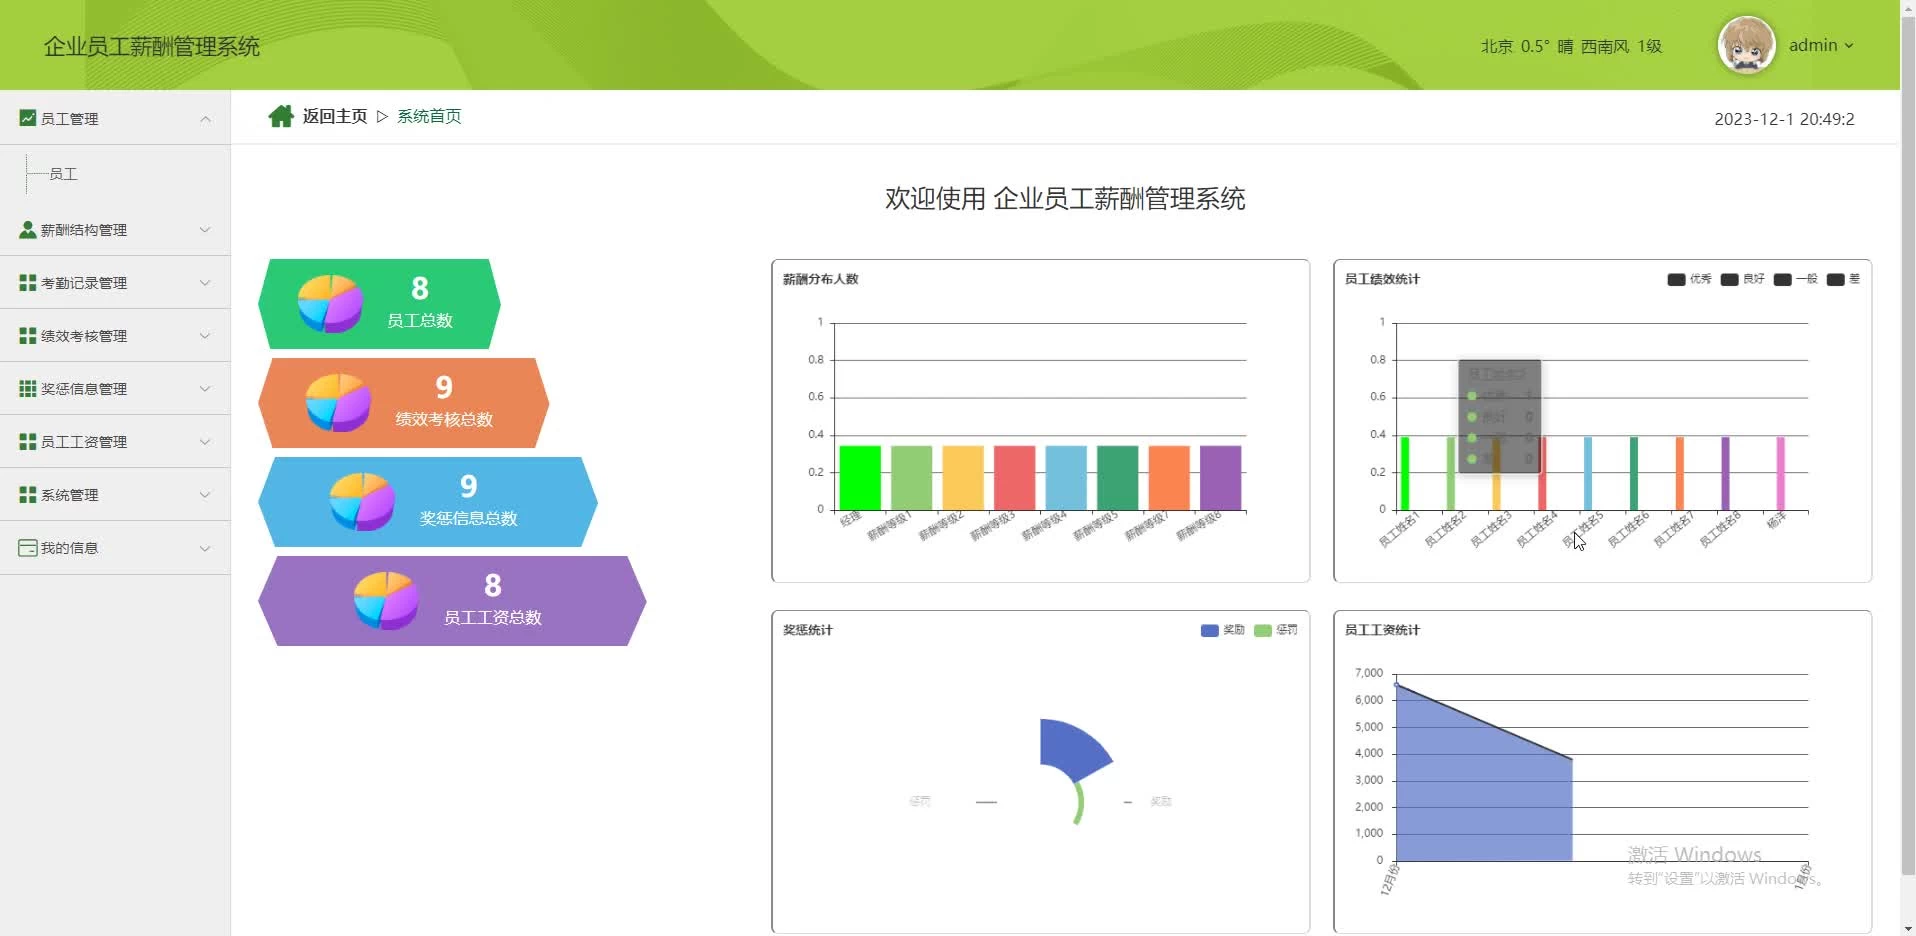This screenshot has height=936, width=1916.
Task: Click the 员工总数 card label
Action: coord(420,321)
